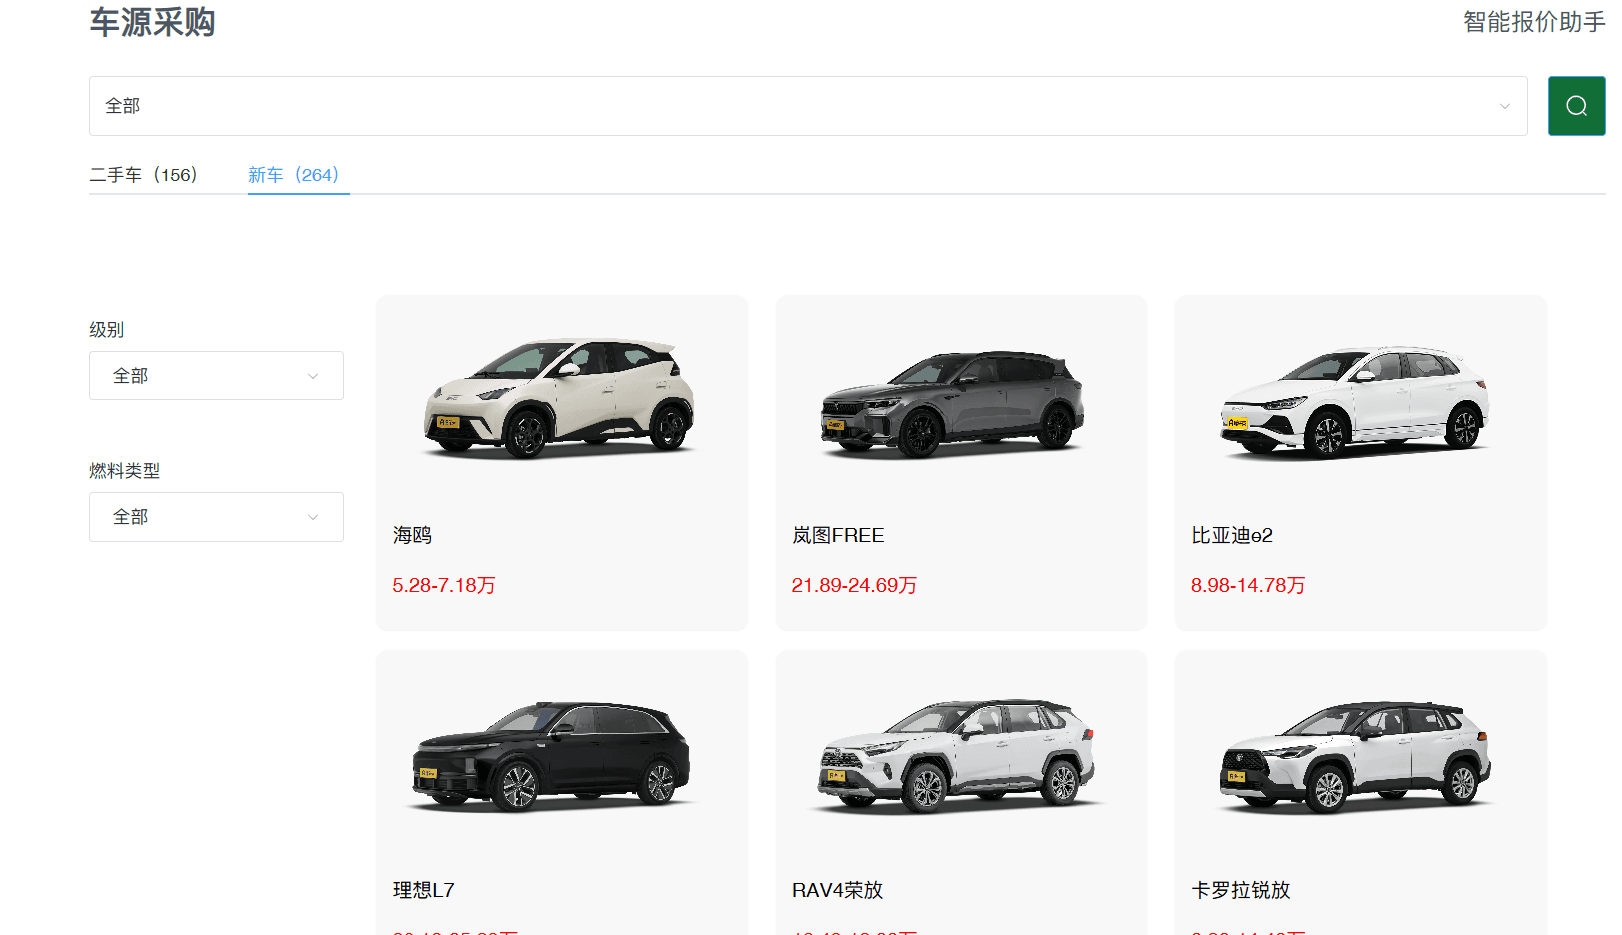Open the 岚图FREE model name link
Viewport: 1622px width, 935px height.
point(838,536)
